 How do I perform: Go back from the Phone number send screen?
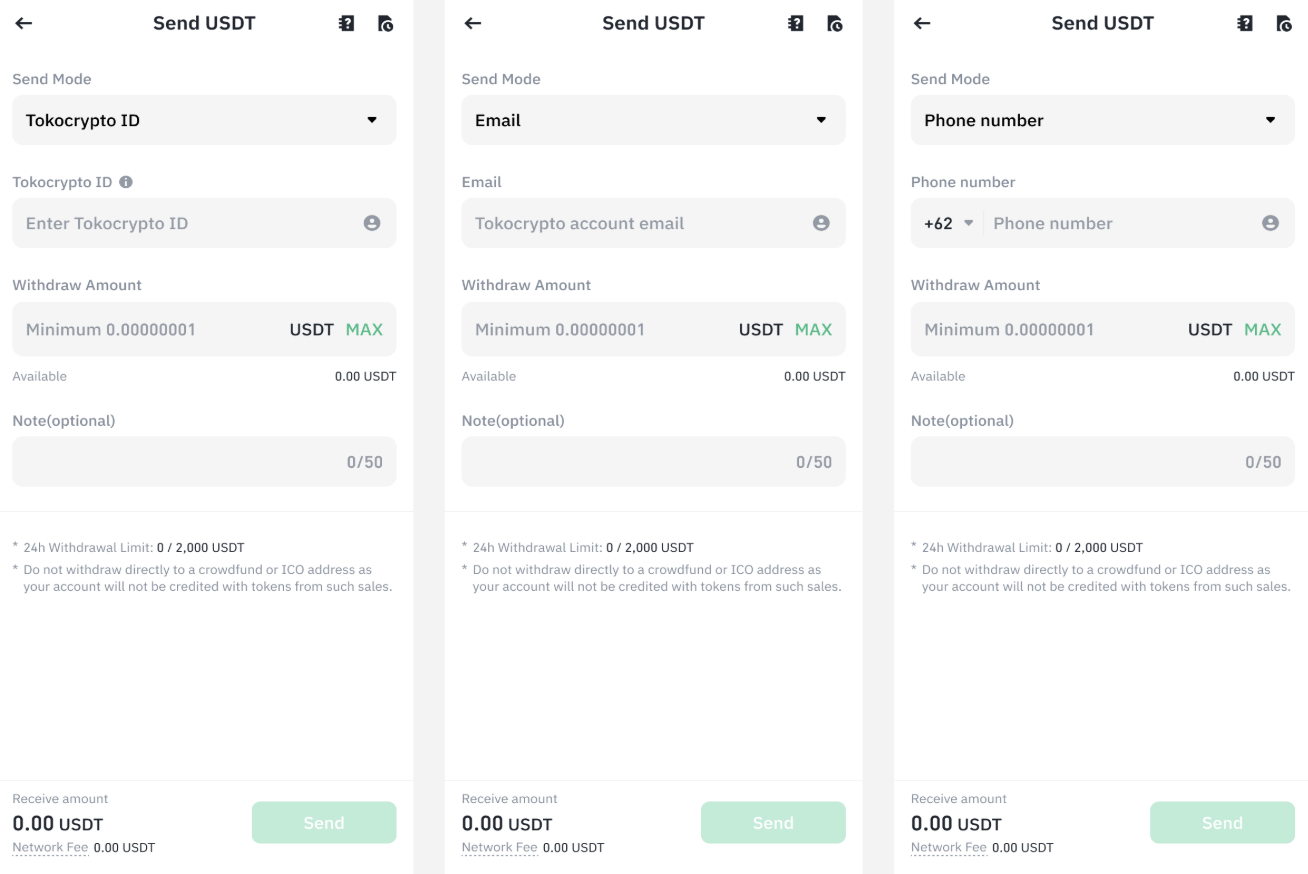coord(922,23)
